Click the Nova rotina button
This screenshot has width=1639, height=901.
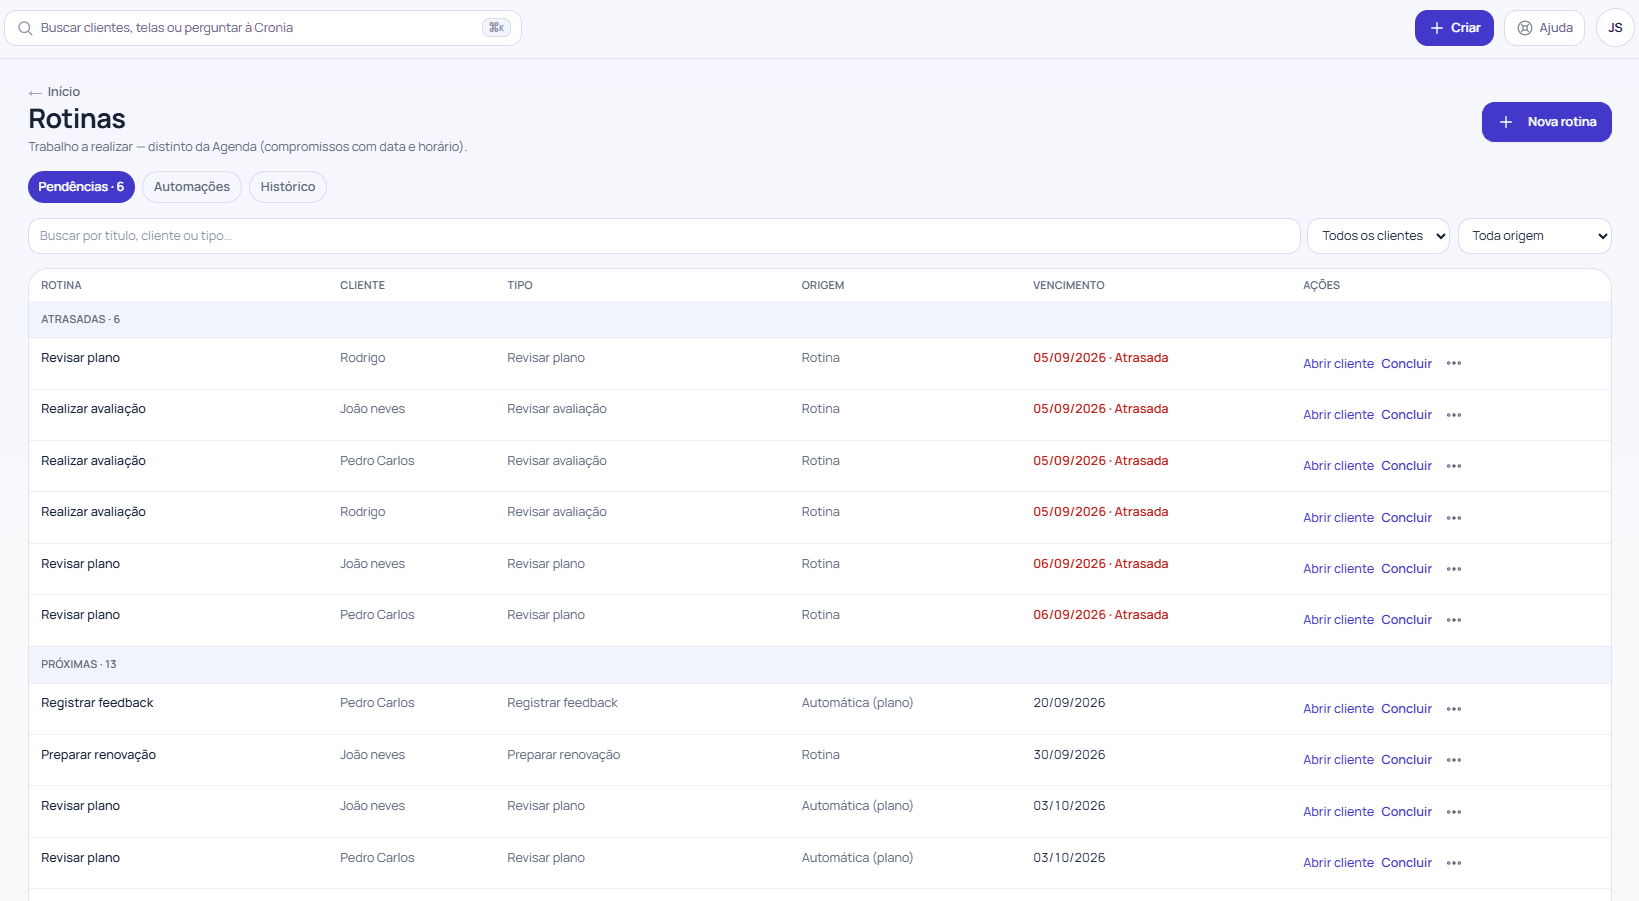tap(1546, 122)
